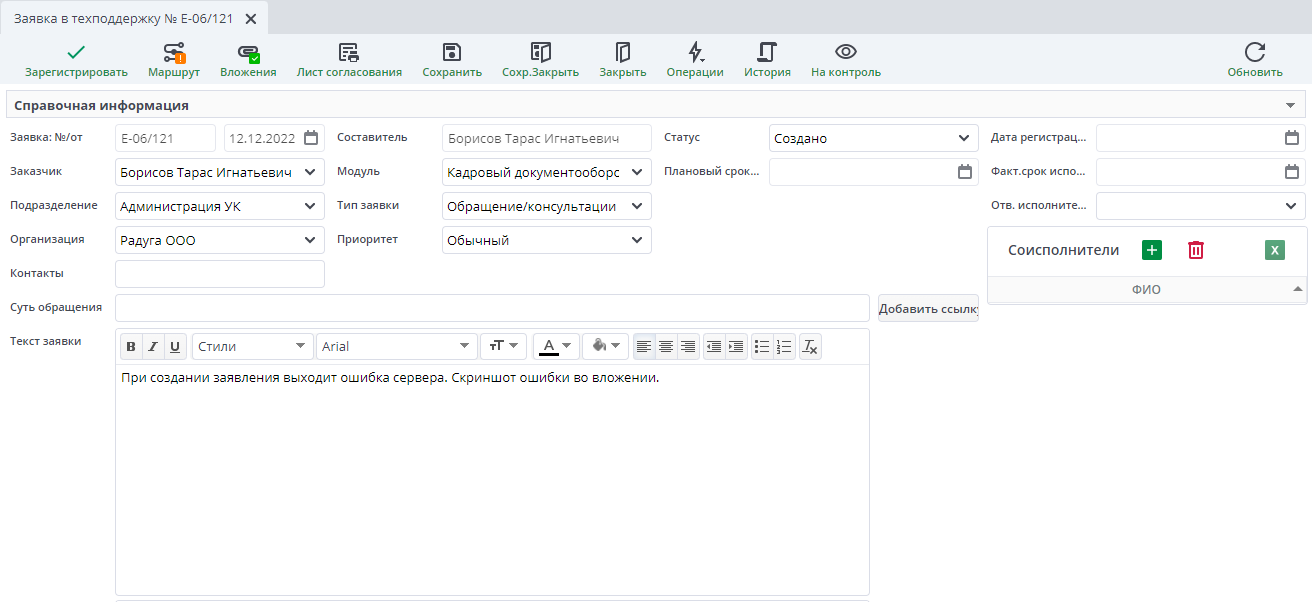
Task: Toggle underline text formatting
Action: tap(175, 347)
